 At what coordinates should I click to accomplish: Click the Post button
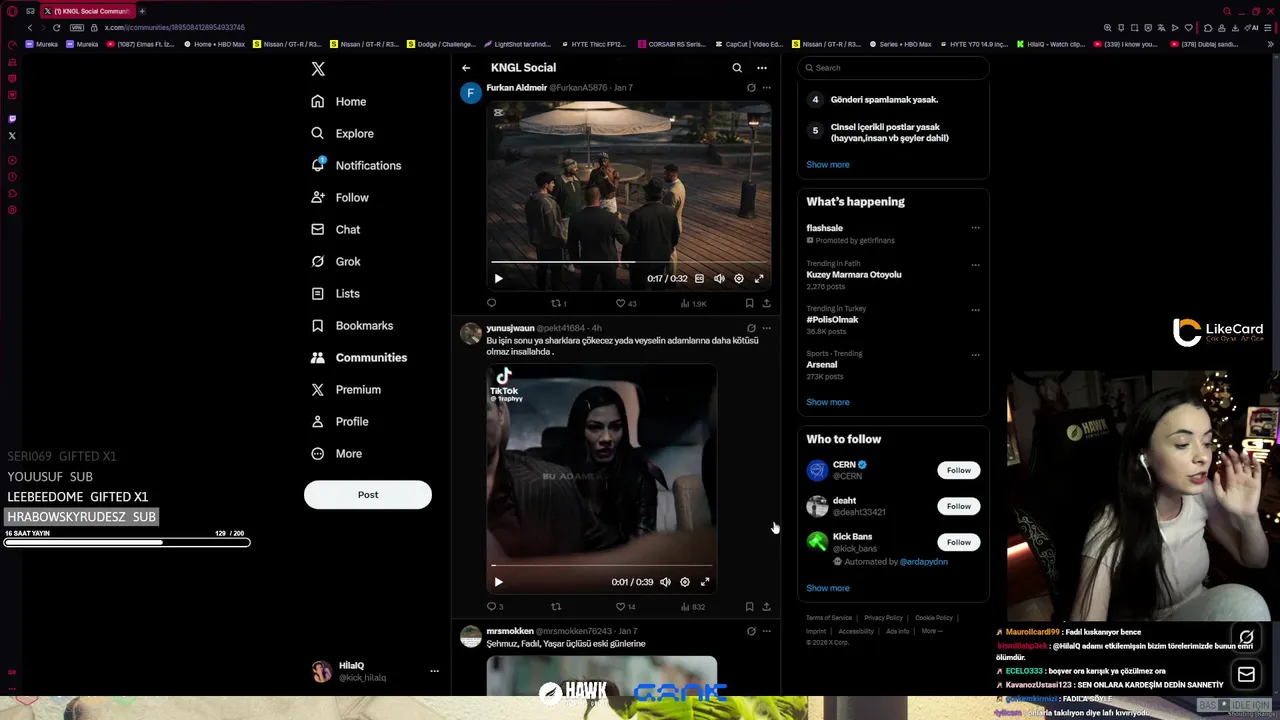(x=368, y=494)
